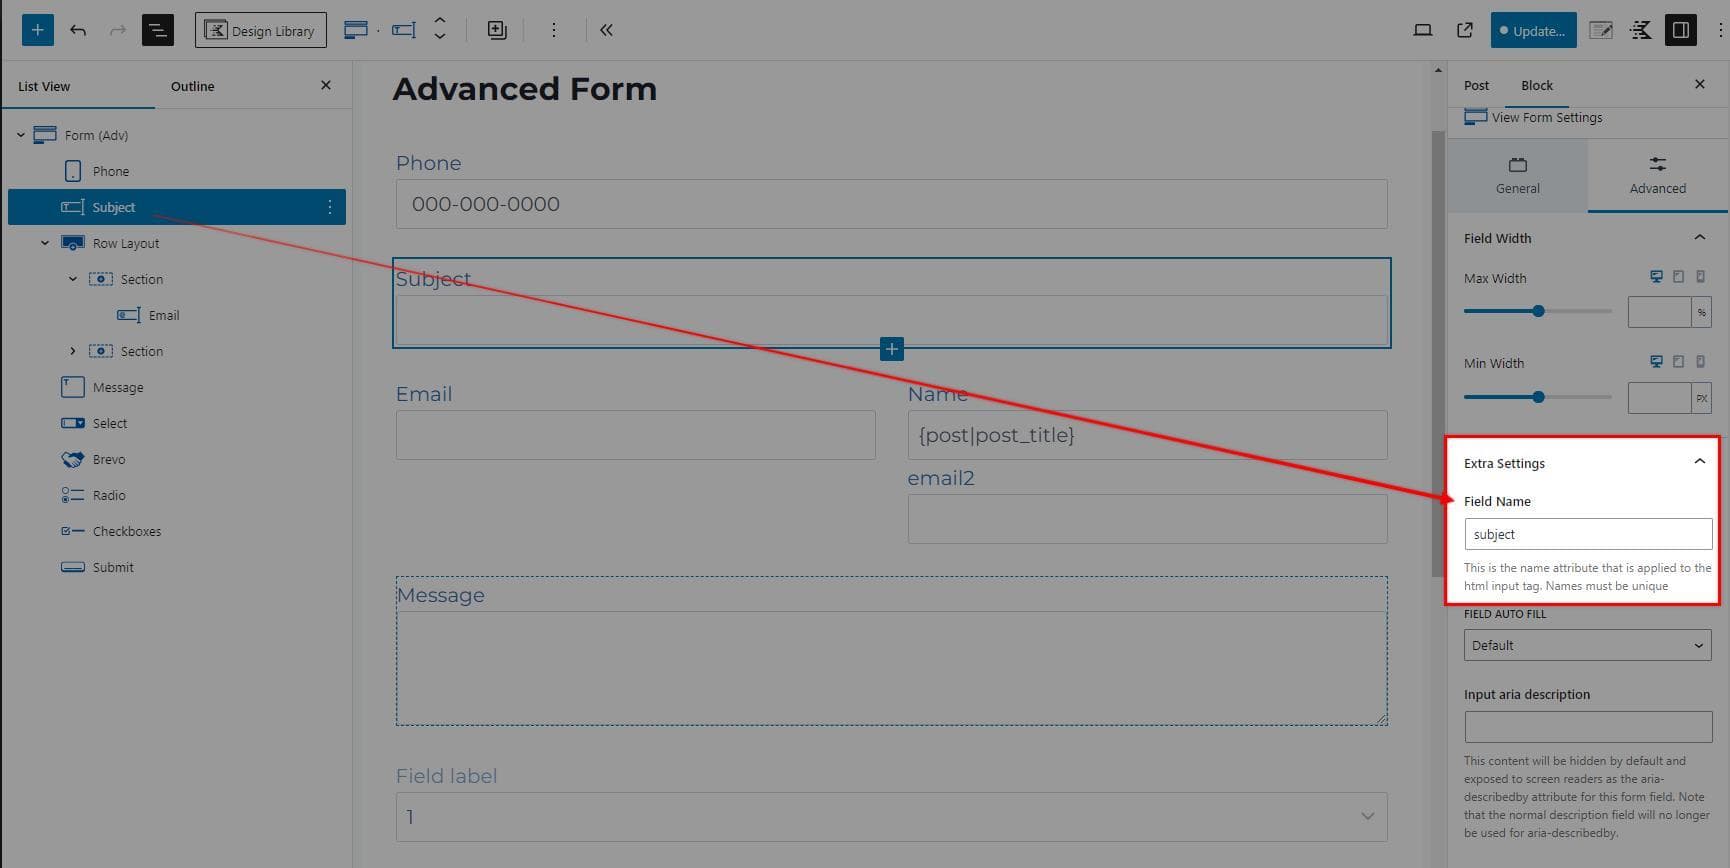This screenshot has width=1730, height=868.
Task: Collapse the Row Layout tree item
Action: click(45, 243)
